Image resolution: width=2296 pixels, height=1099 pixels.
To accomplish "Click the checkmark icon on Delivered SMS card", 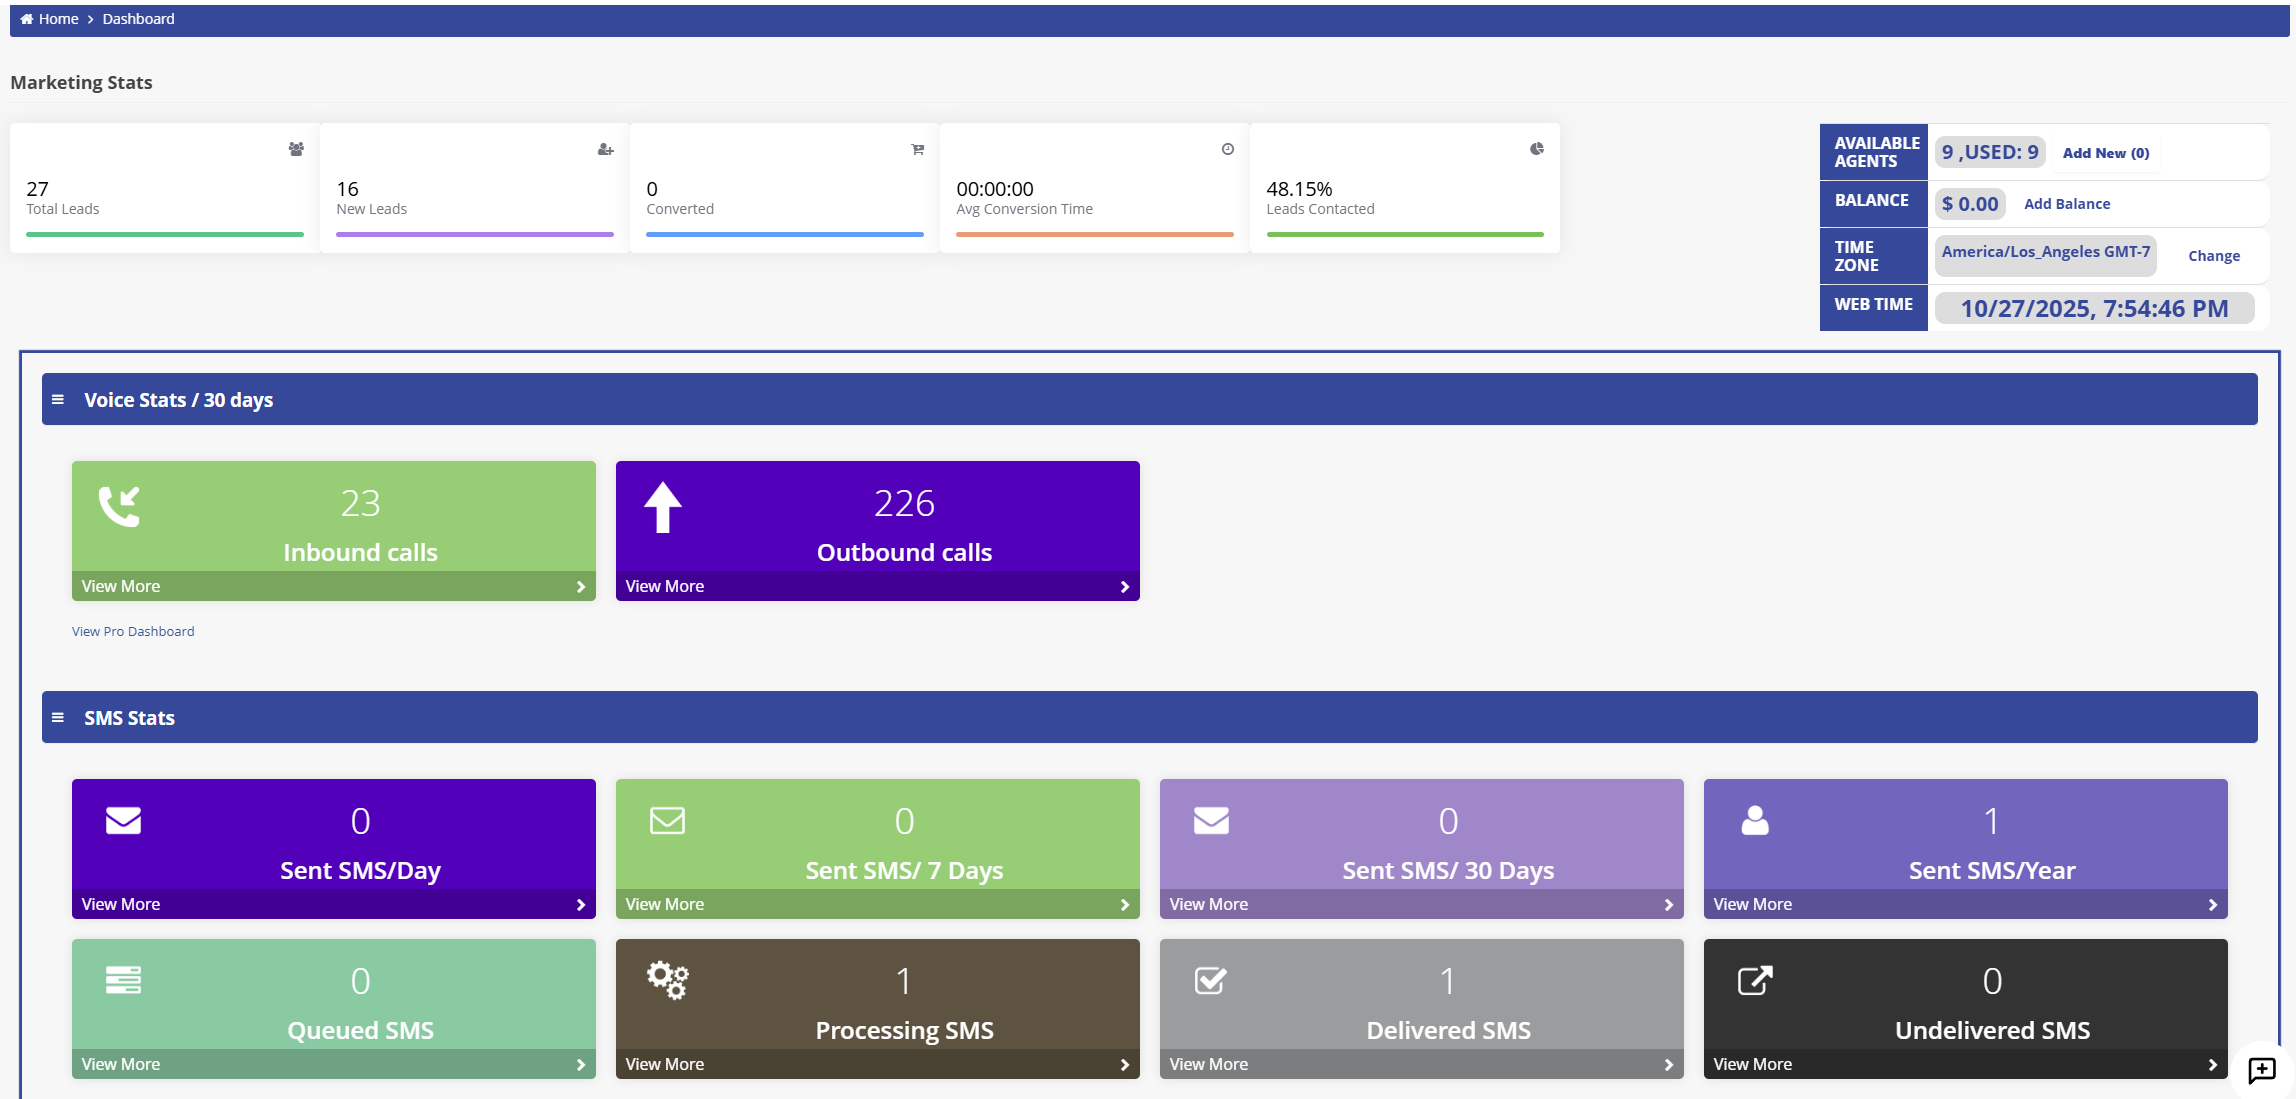I will [1210, 981].
